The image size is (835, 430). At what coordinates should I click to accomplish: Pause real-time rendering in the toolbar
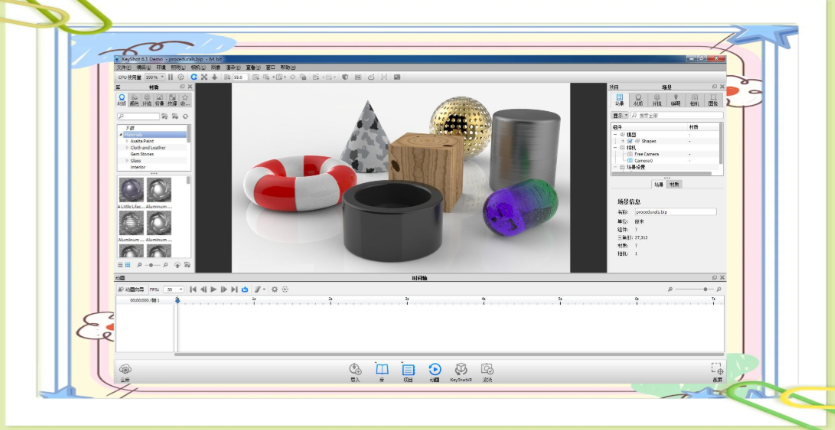pos(170,77)
